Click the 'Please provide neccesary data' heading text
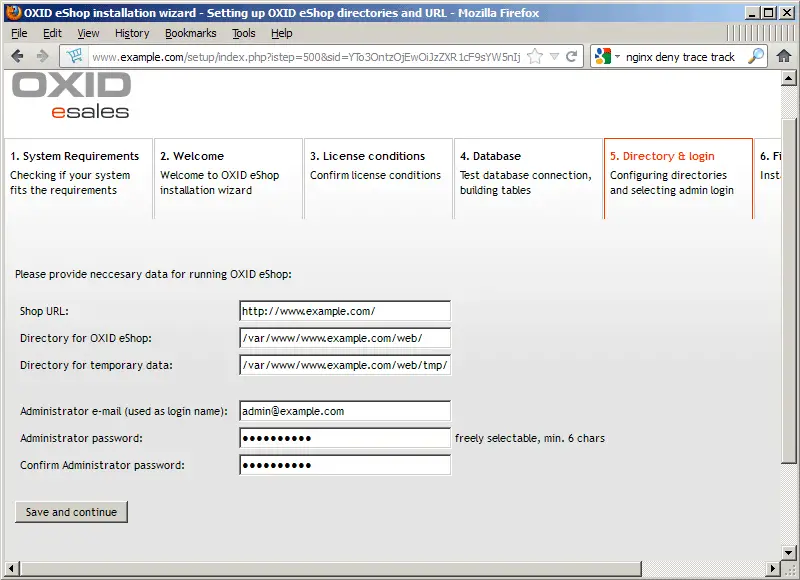The height and width of the screenshot is (580, 800). [x=153, y=274]
